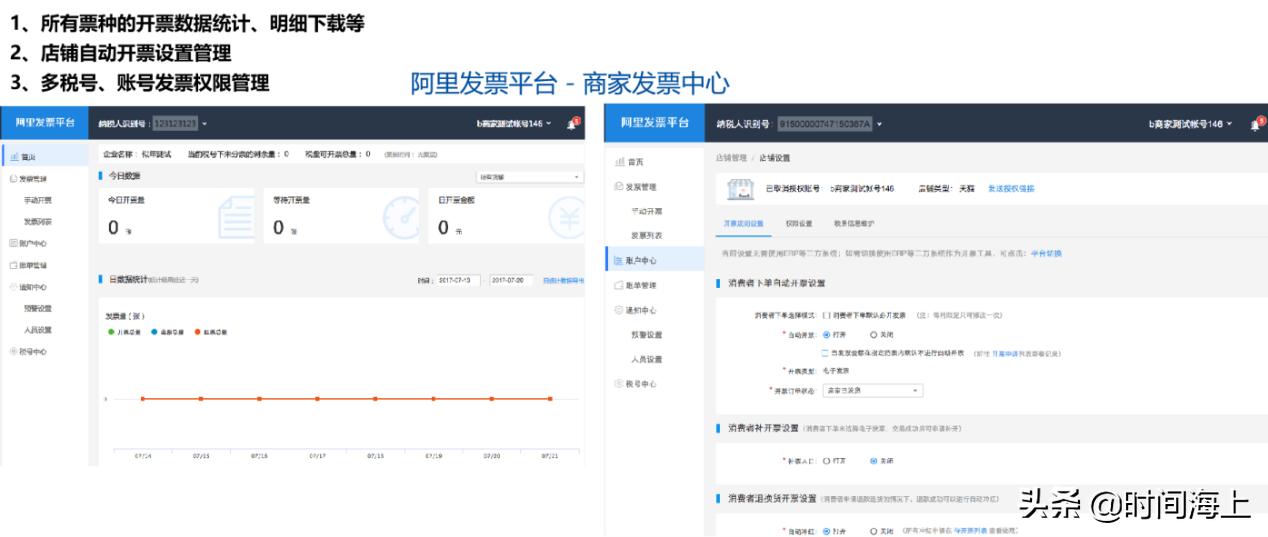
Task: Toggle orange legend series in invoice chart
Action: pos(211,331)
